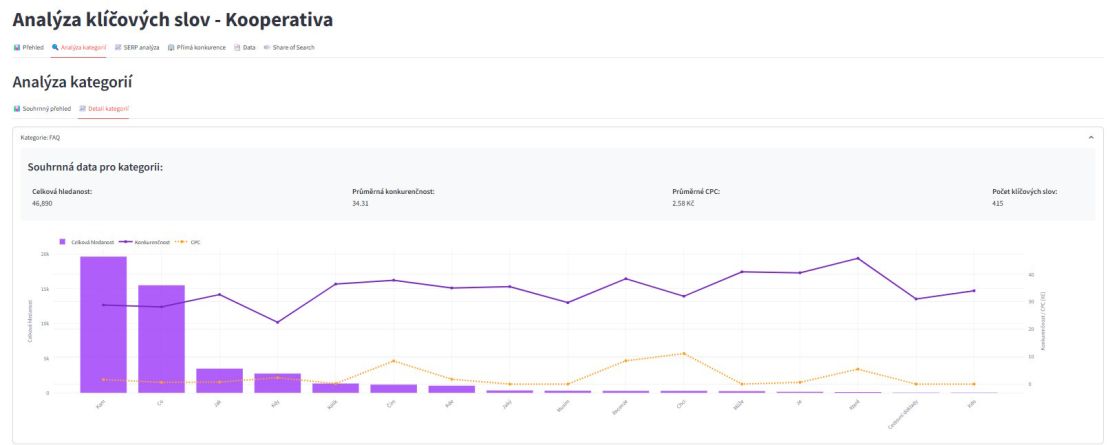1110x445 pixels.
Task: Click the Celková hledanost value 46,890
Action: pos(42,204)
